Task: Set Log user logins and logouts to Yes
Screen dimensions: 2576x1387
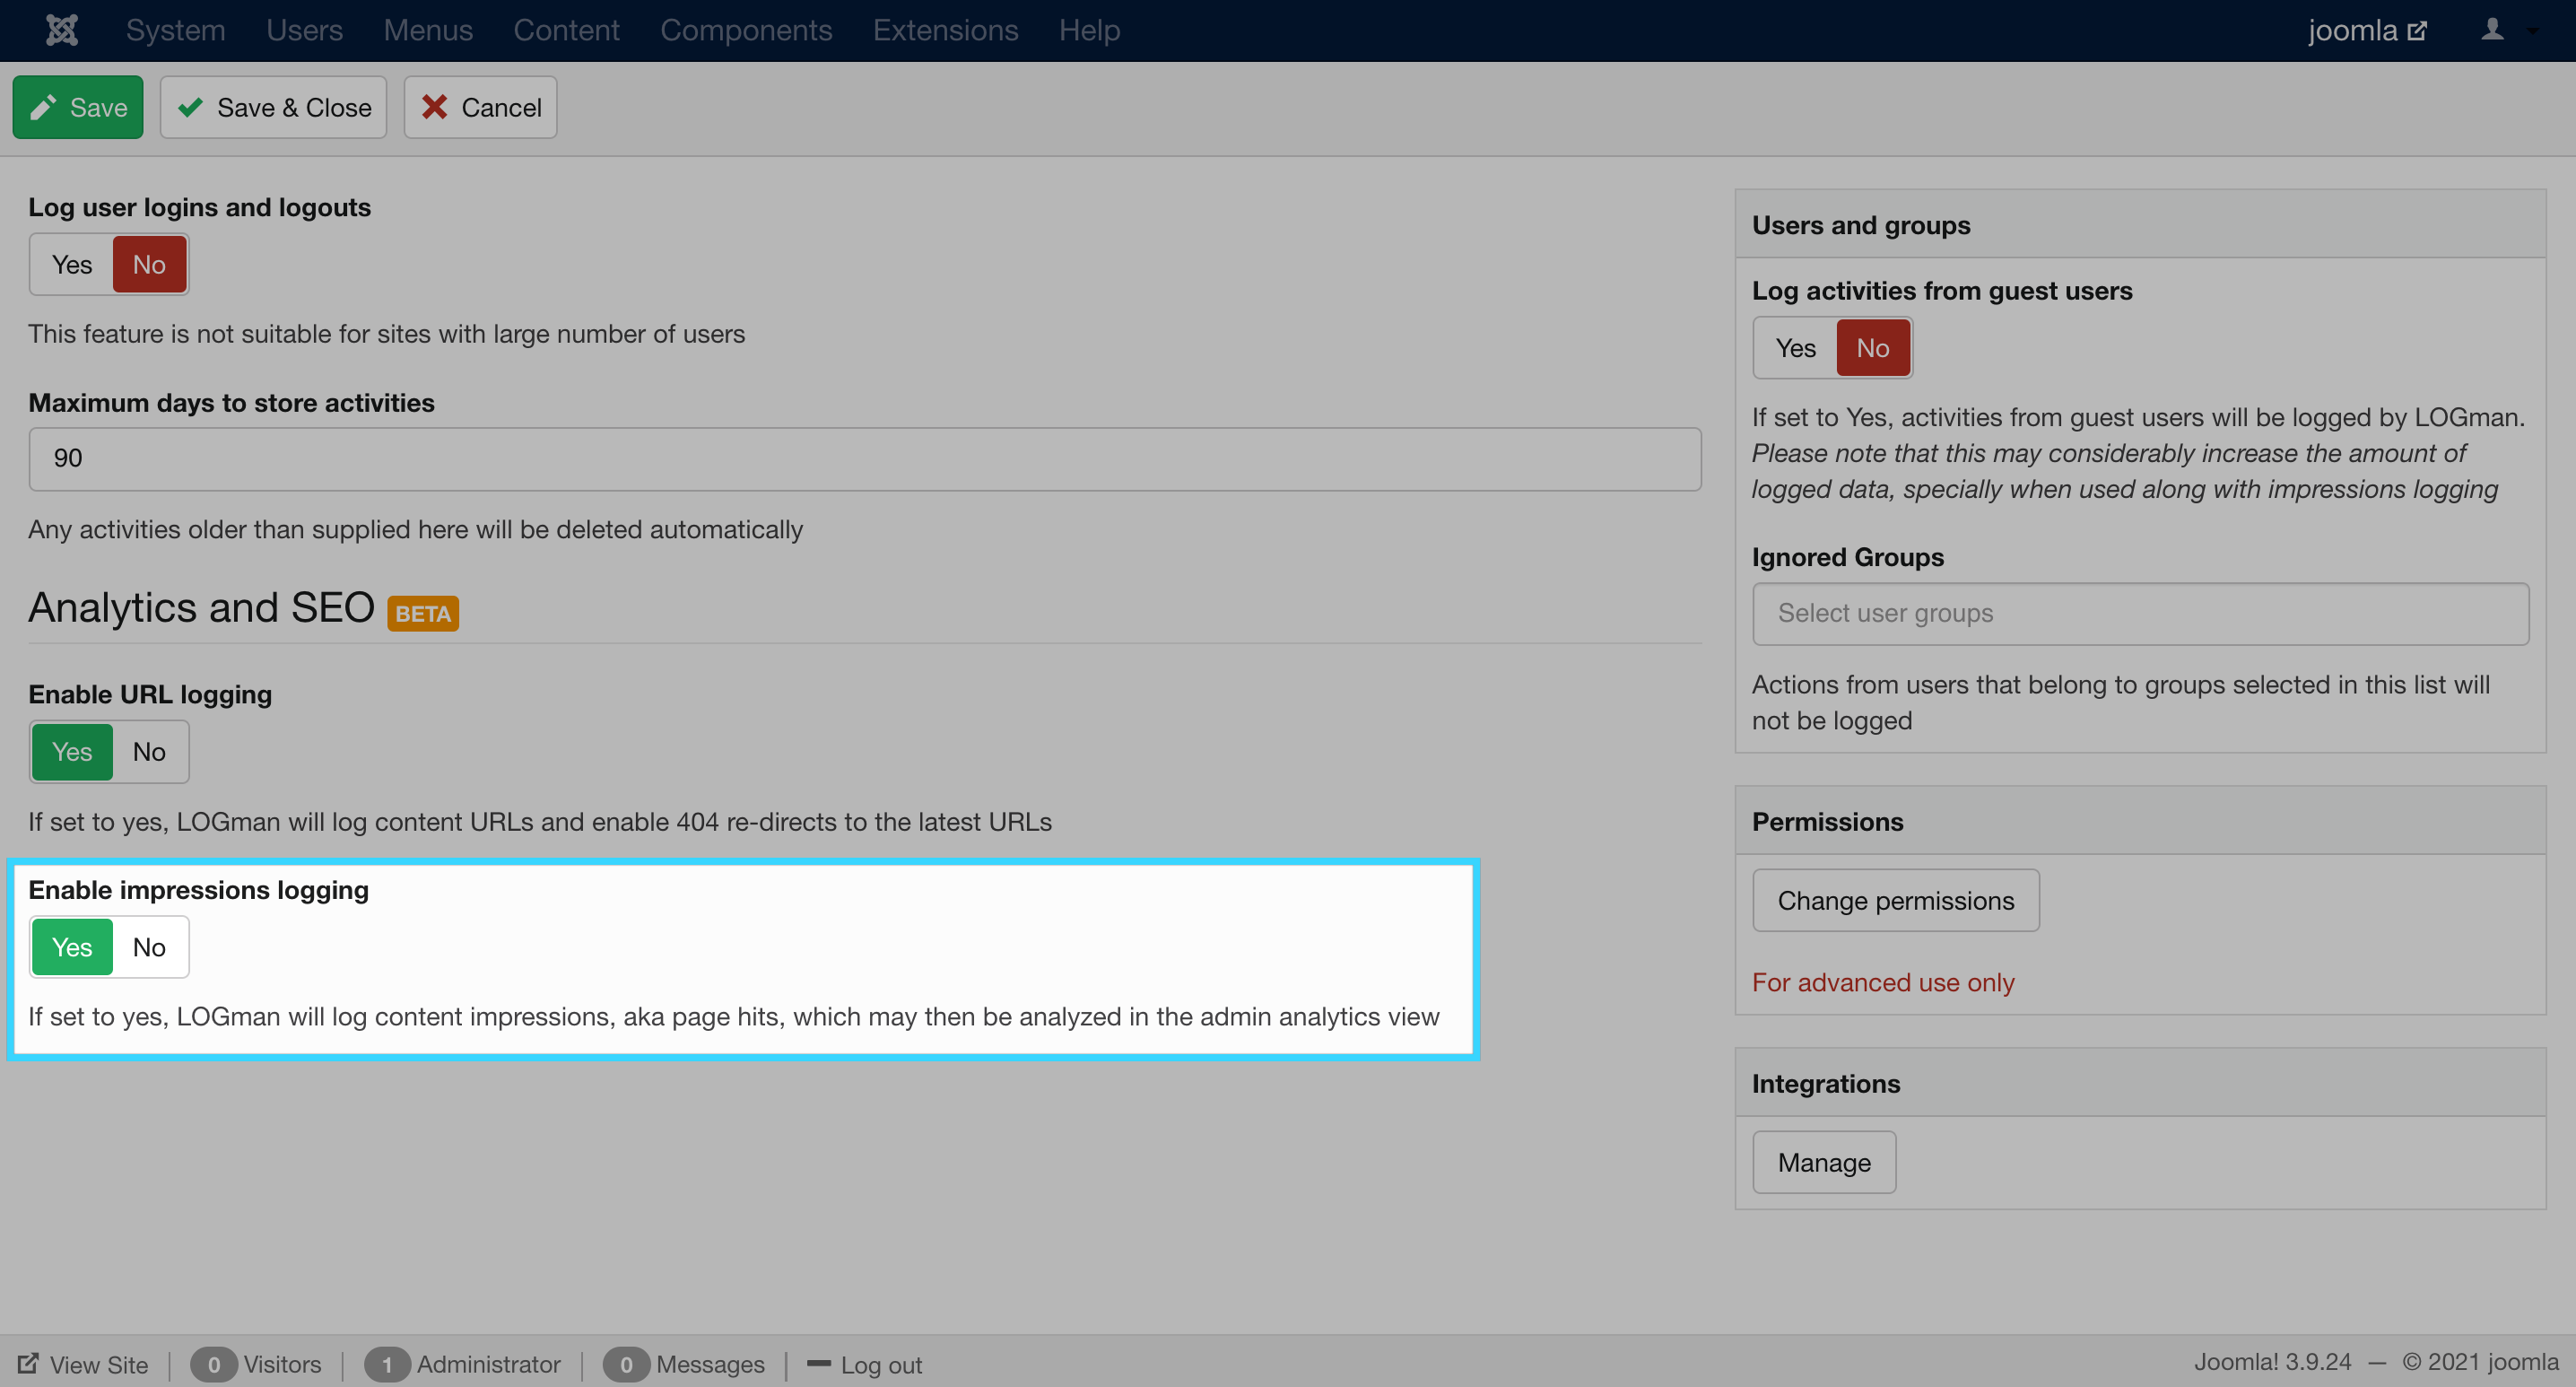Action: (72, 265)
